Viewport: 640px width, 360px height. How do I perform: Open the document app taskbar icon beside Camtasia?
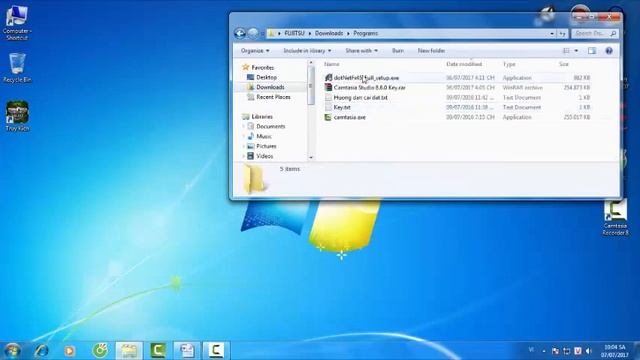[x=187, y=350]
